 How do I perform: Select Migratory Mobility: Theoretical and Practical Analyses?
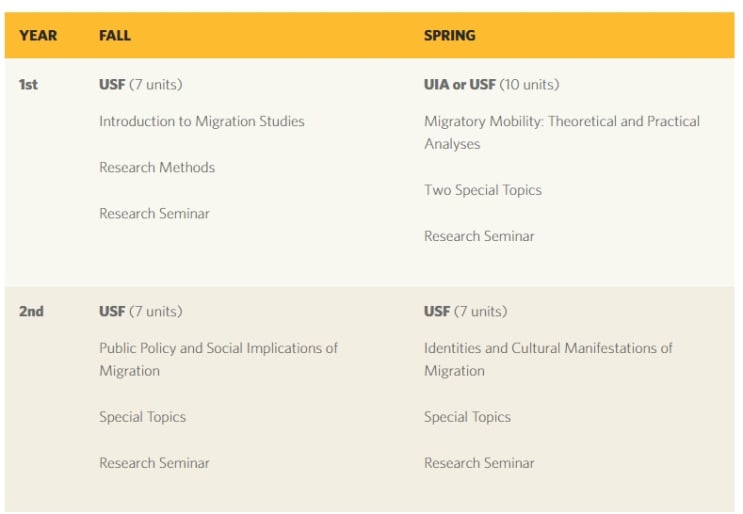click(562, 133)
